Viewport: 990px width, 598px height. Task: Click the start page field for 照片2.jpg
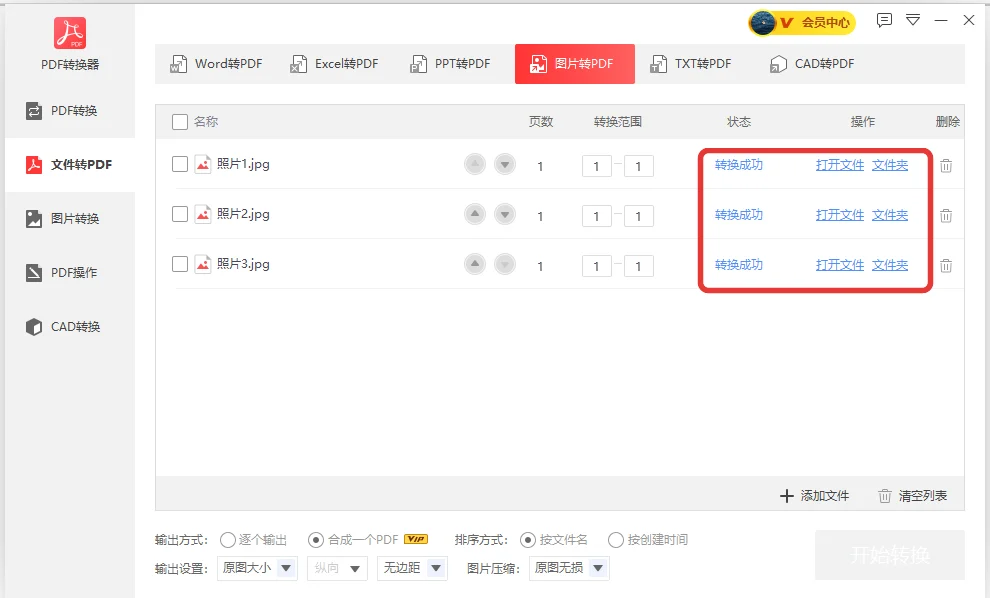(597, 216)
